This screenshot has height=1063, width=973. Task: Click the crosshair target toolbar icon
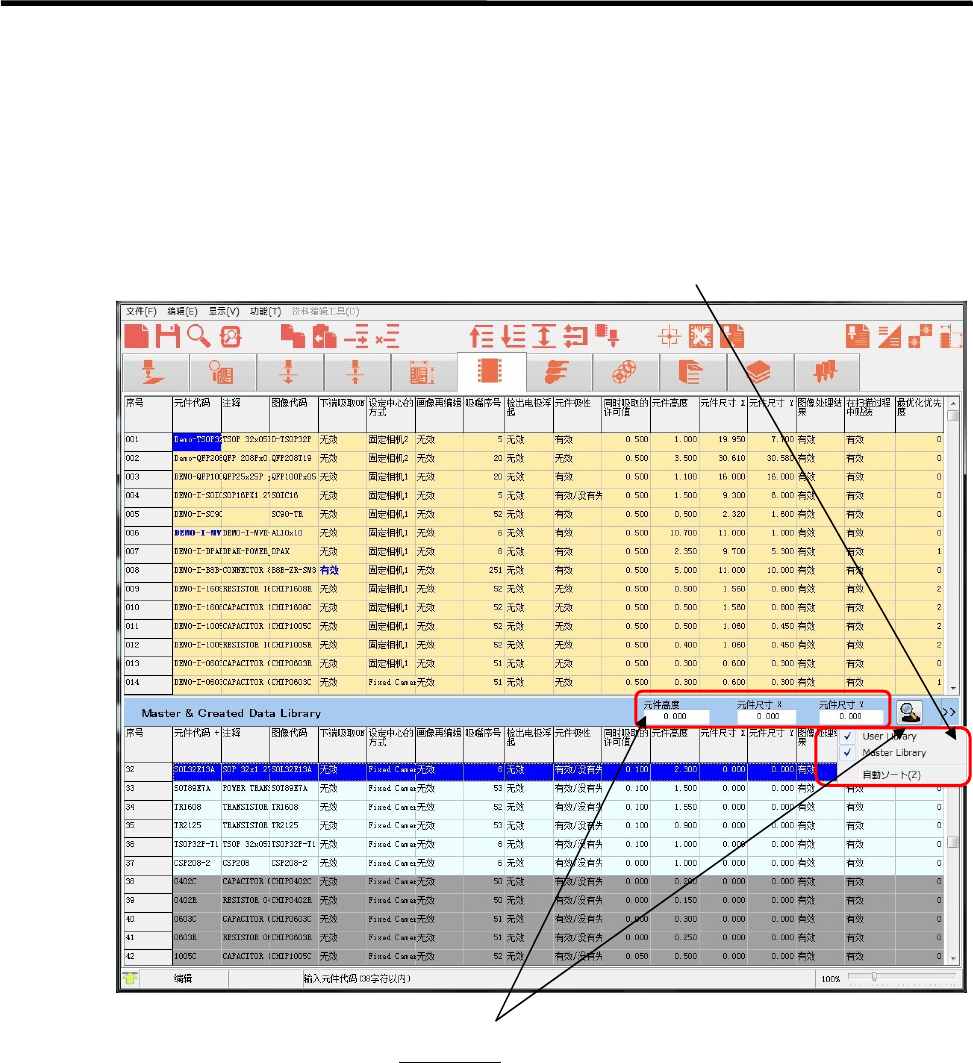(x=669, y=336)
